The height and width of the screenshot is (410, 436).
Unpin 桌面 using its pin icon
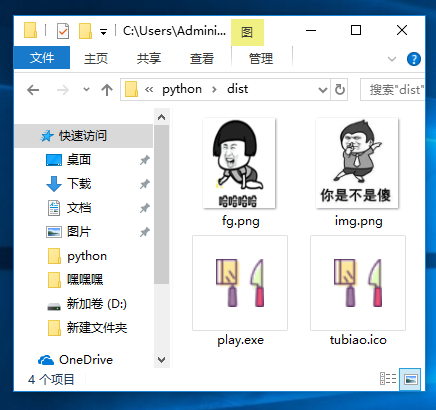click(144, 160)
